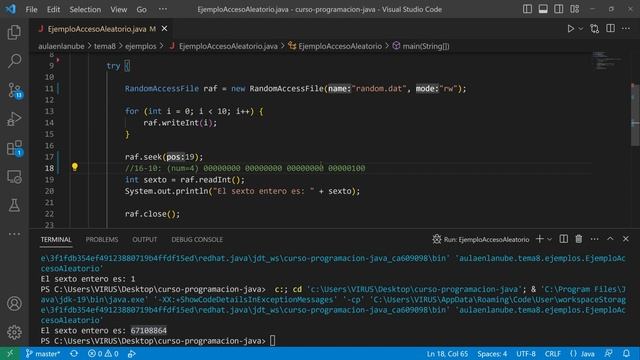Click the ejemplos breadcrumb

pos(141,46)
